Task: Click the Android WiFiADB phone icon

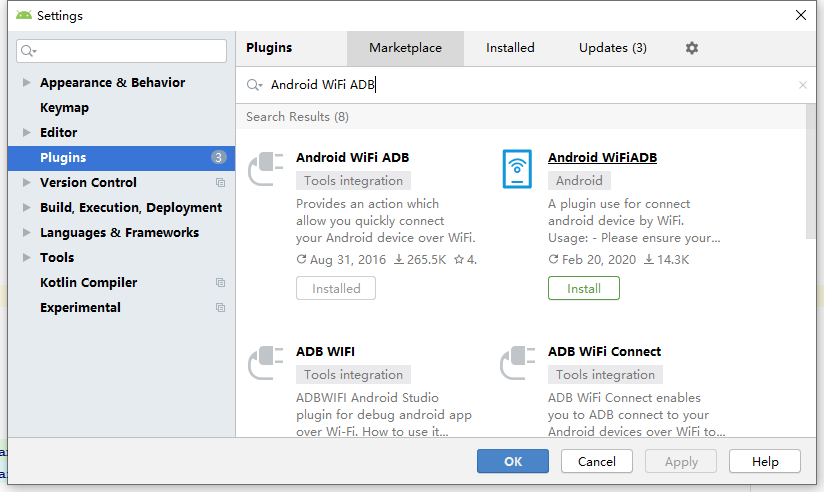Action: click(x=517, y=169)
